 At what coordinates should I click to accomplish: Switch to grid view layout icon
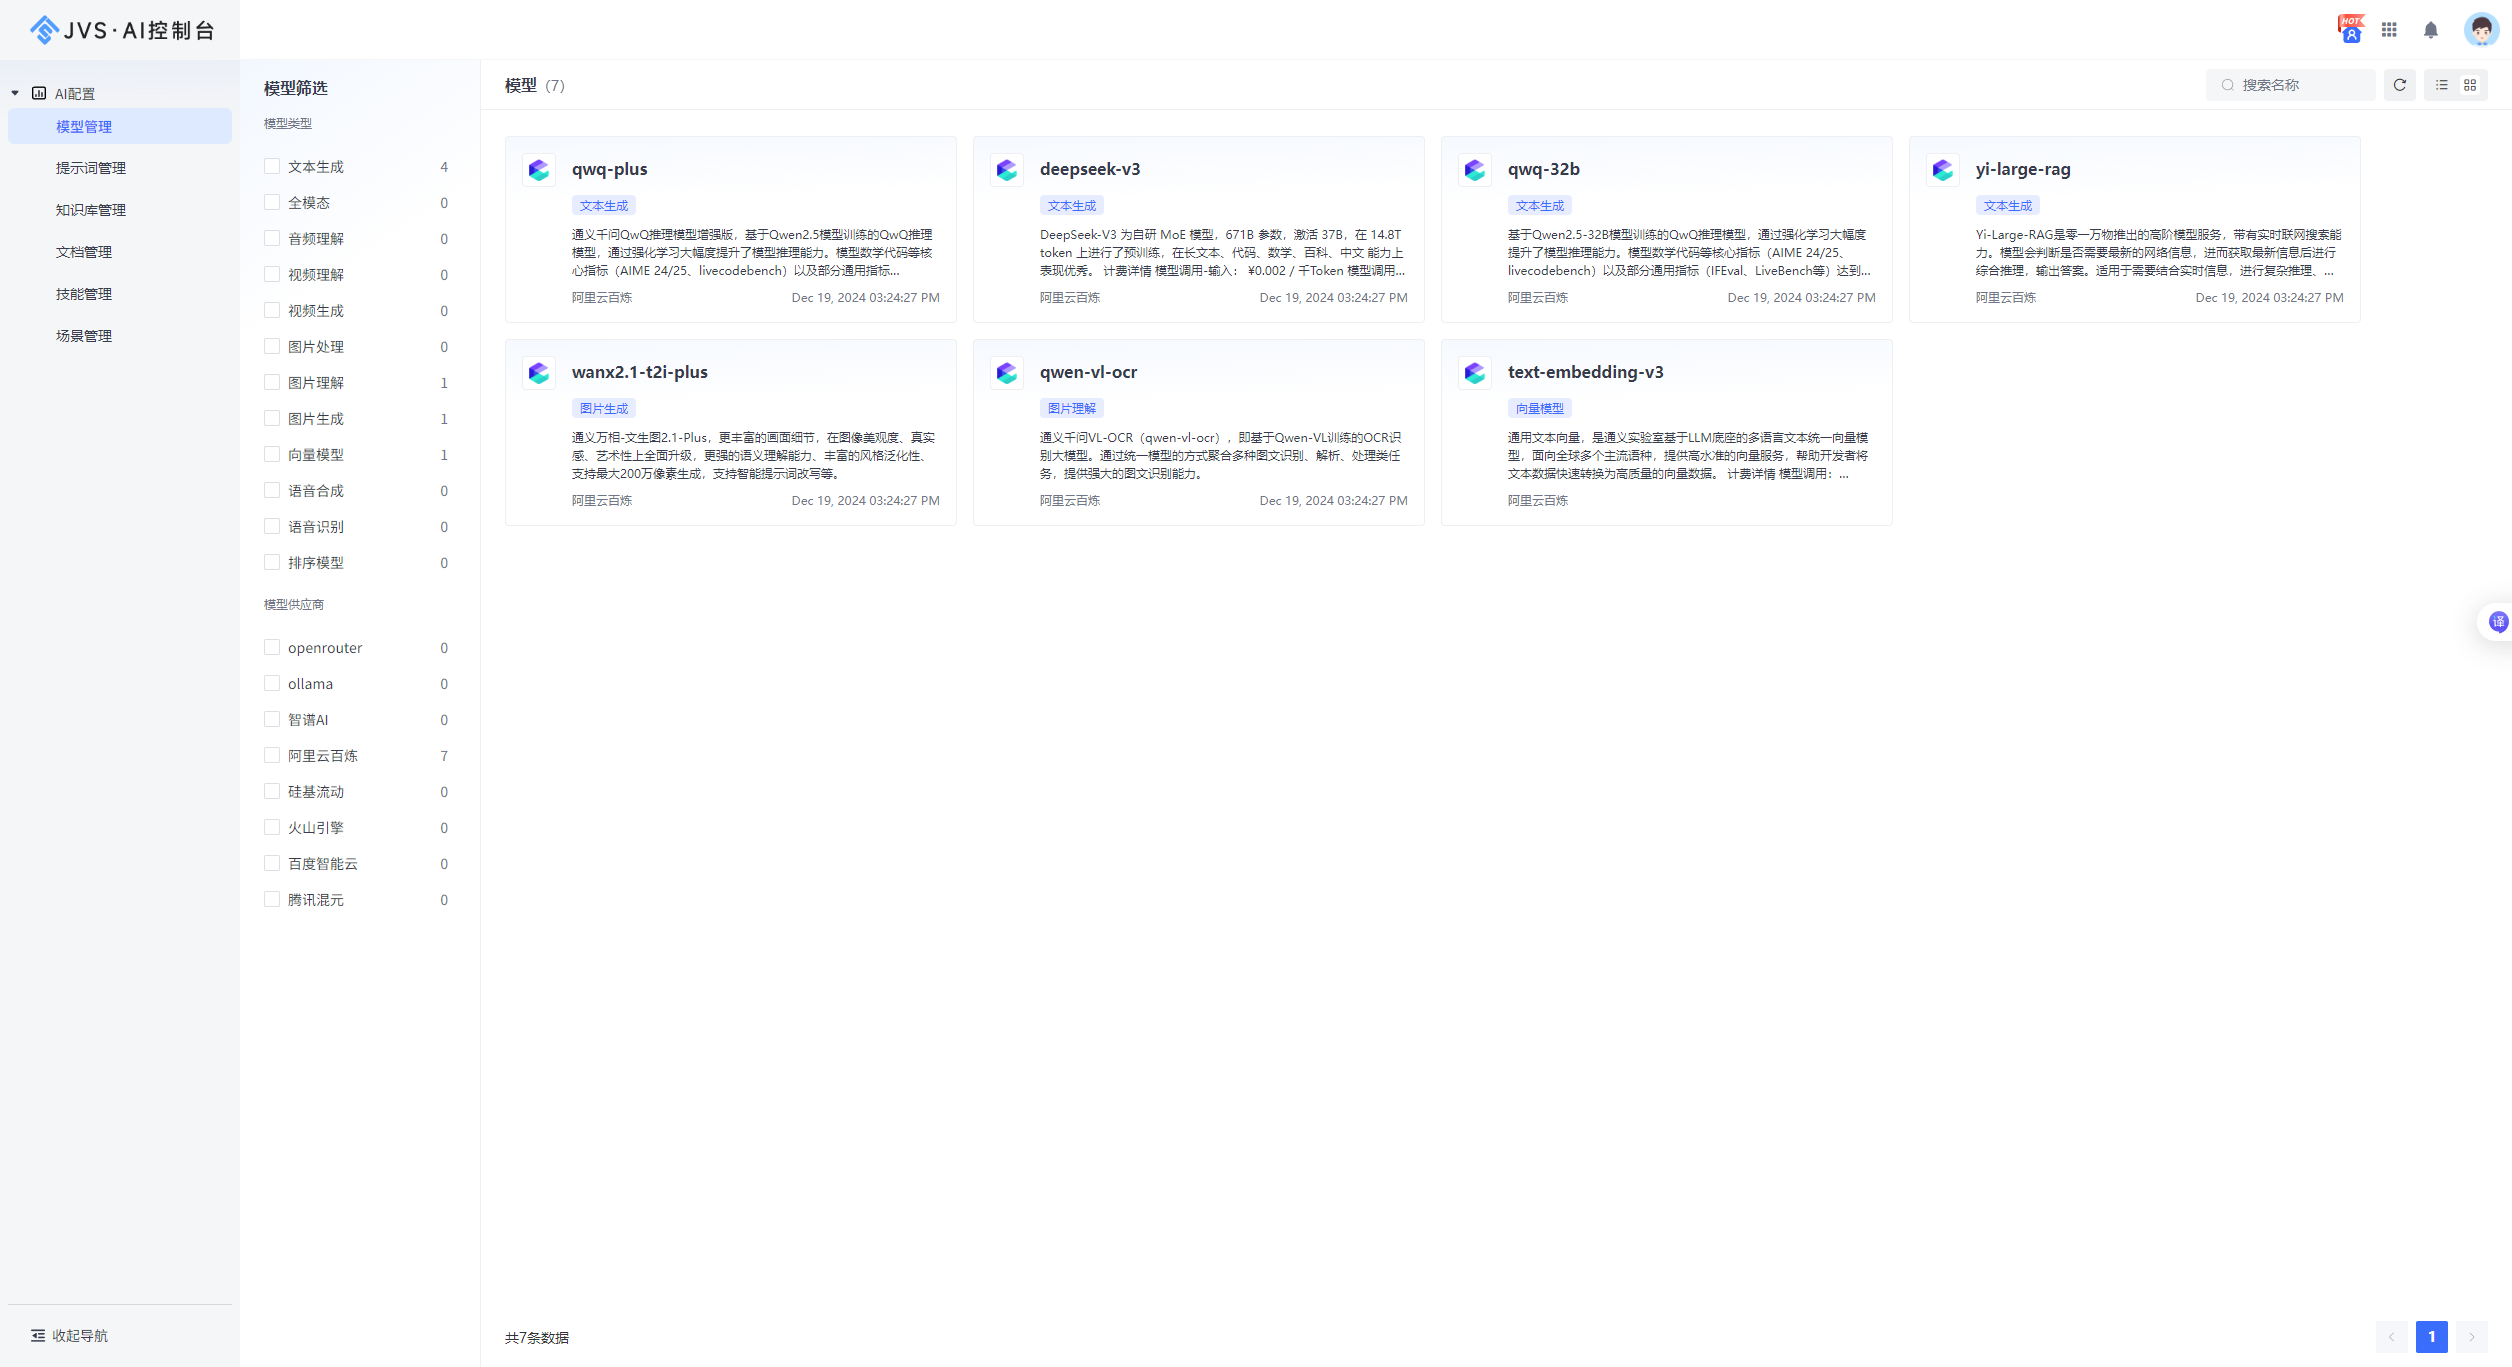tap(2470, 85)
